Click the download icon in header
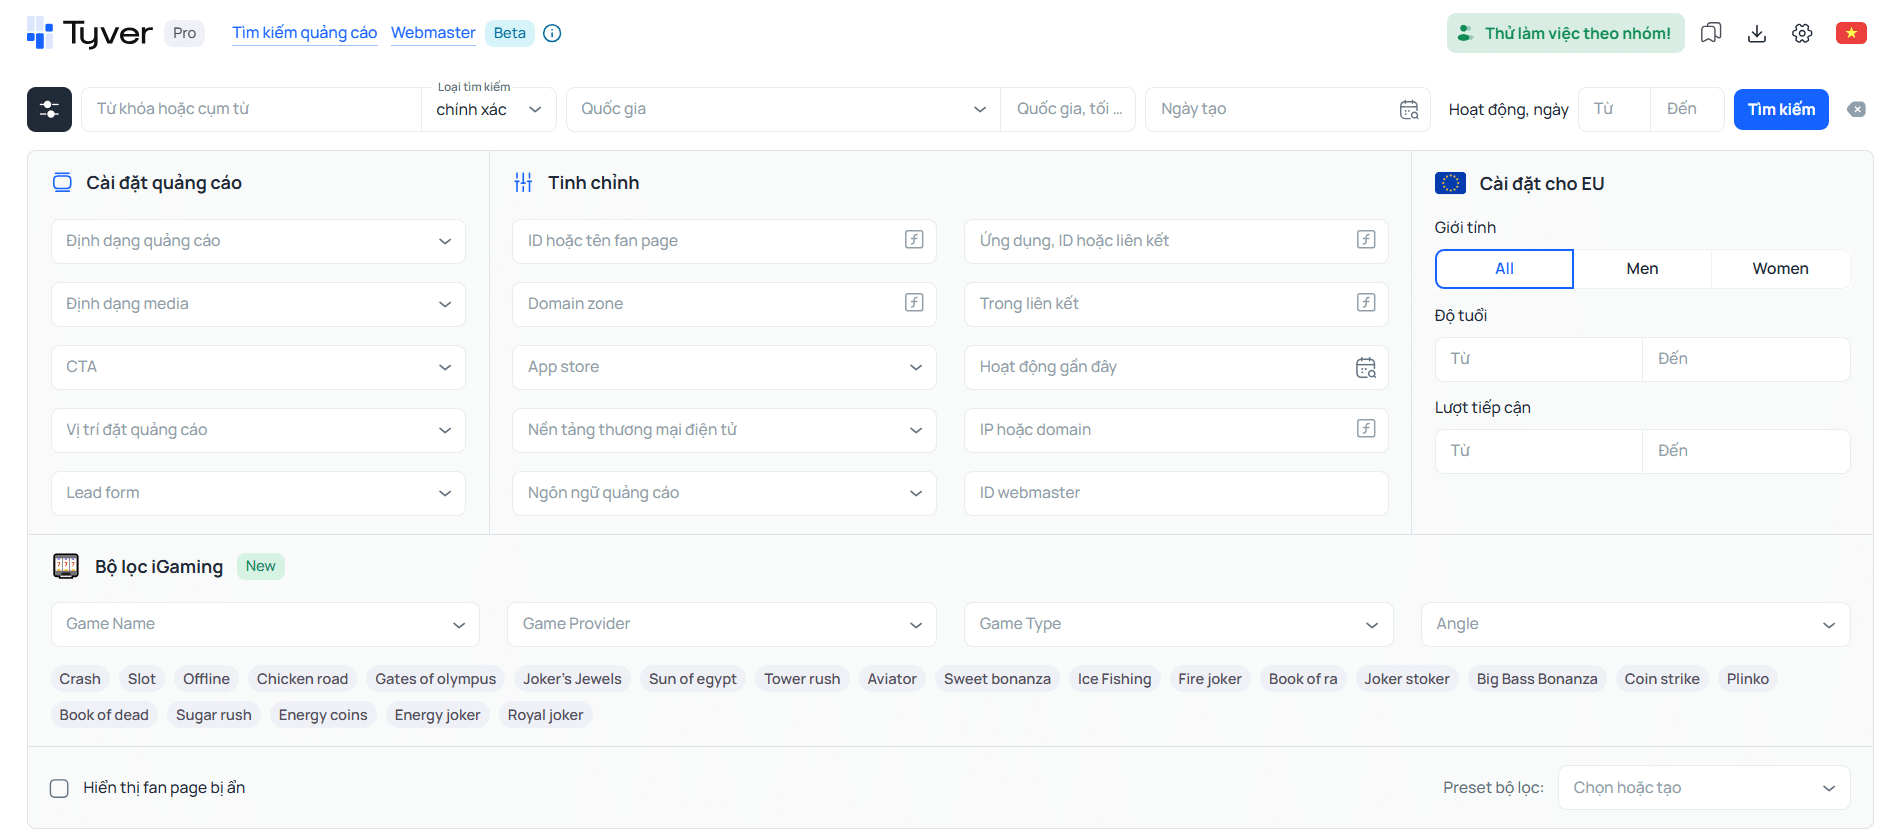 point(1756,33)
